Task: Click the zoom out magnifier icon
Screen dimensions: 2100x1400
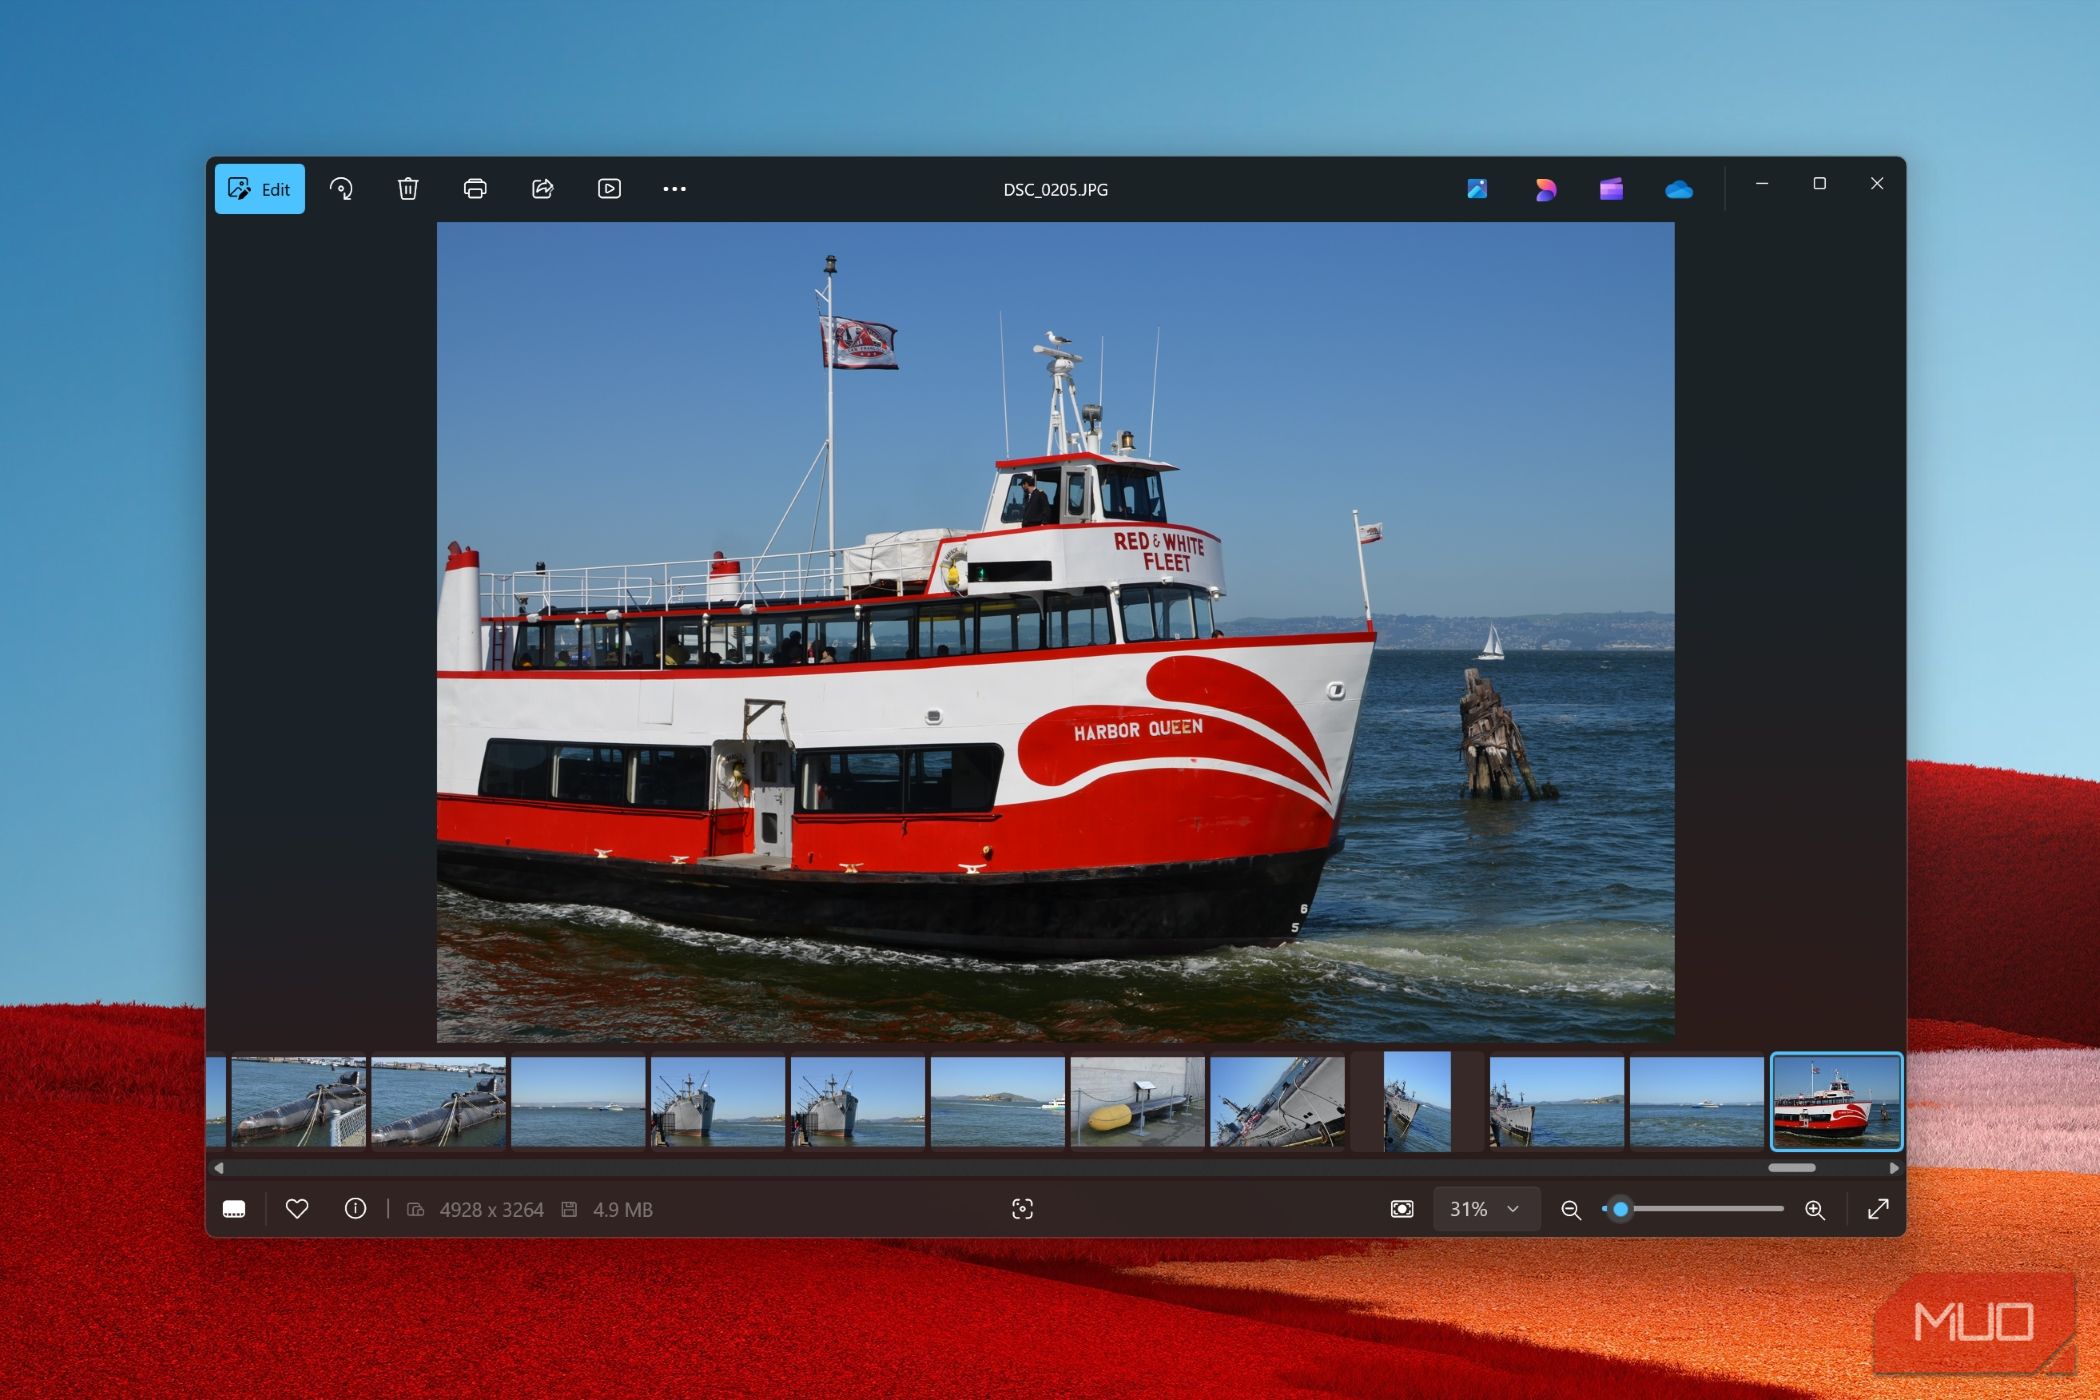Action: 1571,1210
